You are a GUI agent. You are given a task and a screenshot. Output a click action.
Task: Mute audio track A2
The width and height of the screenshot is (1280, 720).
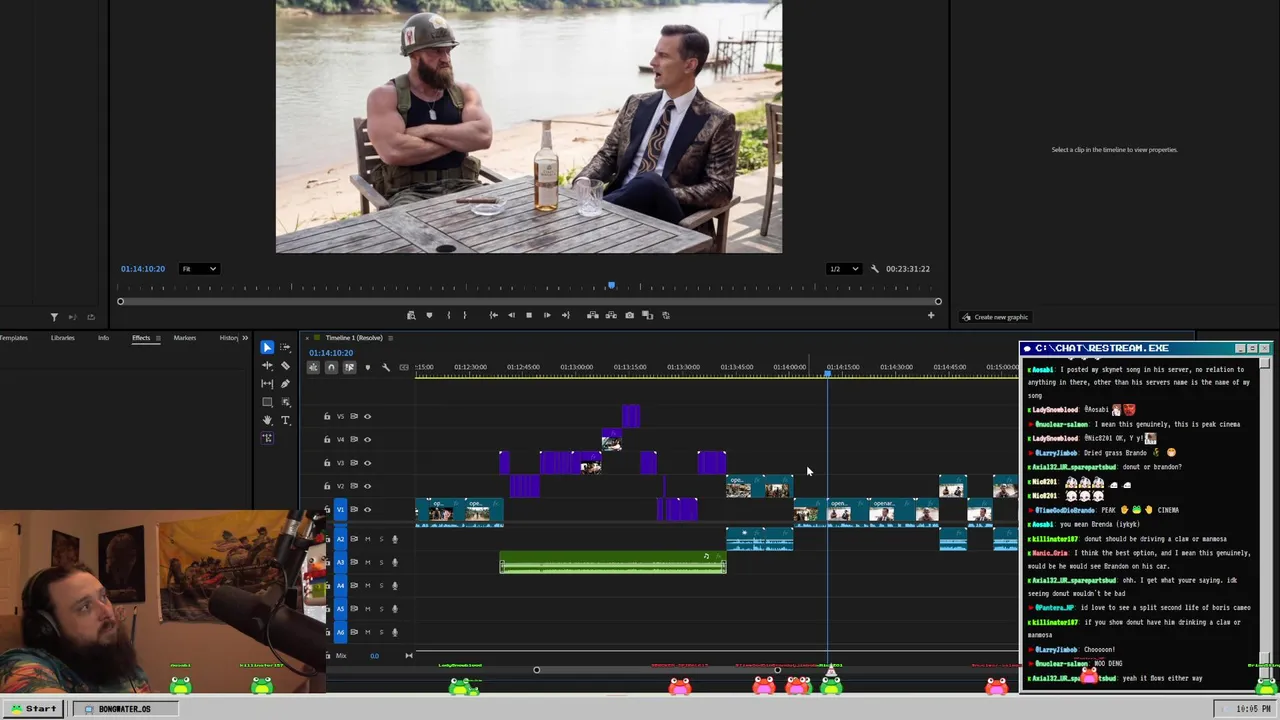[367, 539]
